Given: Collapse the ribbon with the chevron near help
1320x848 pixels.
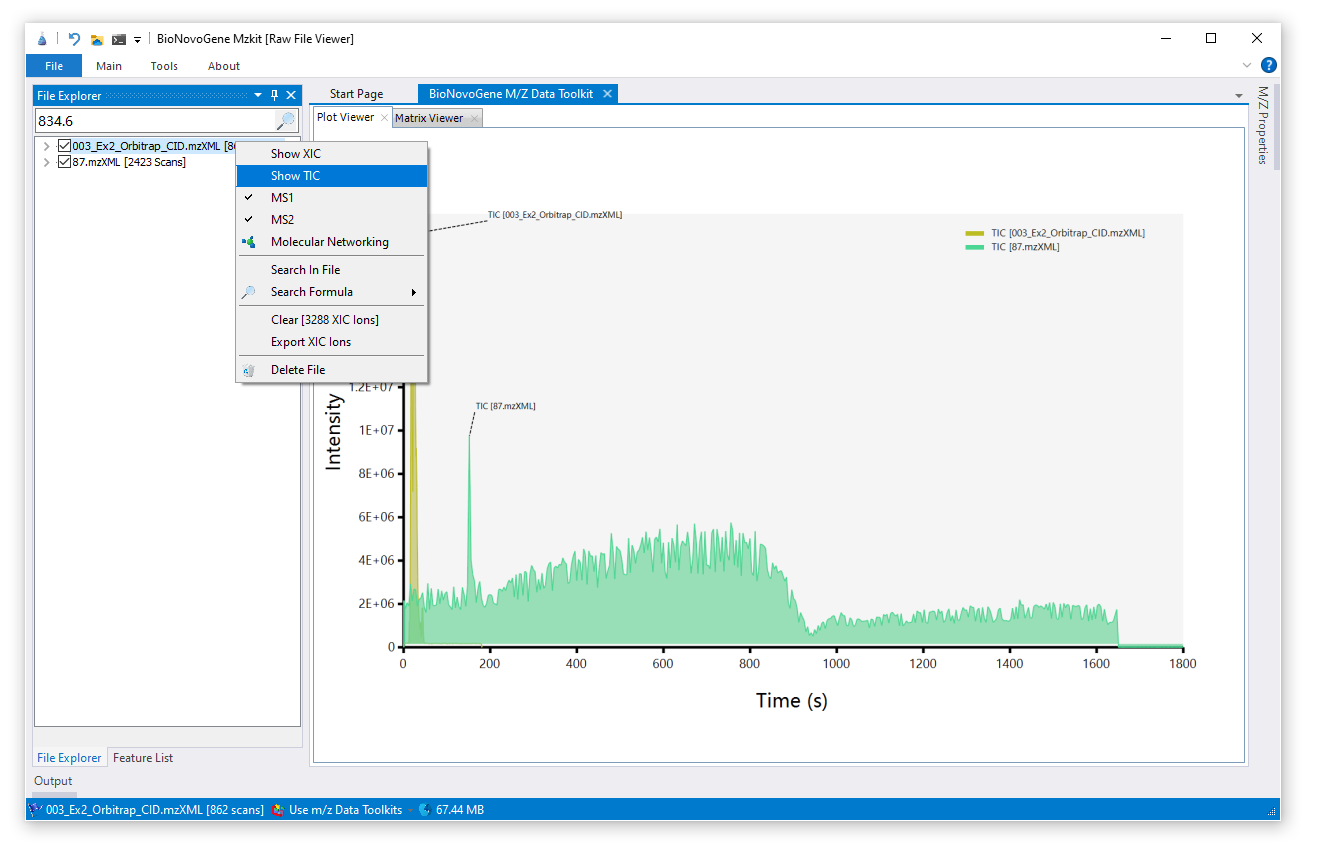Looking at the screenshot, I should (x=1247, y=66).
